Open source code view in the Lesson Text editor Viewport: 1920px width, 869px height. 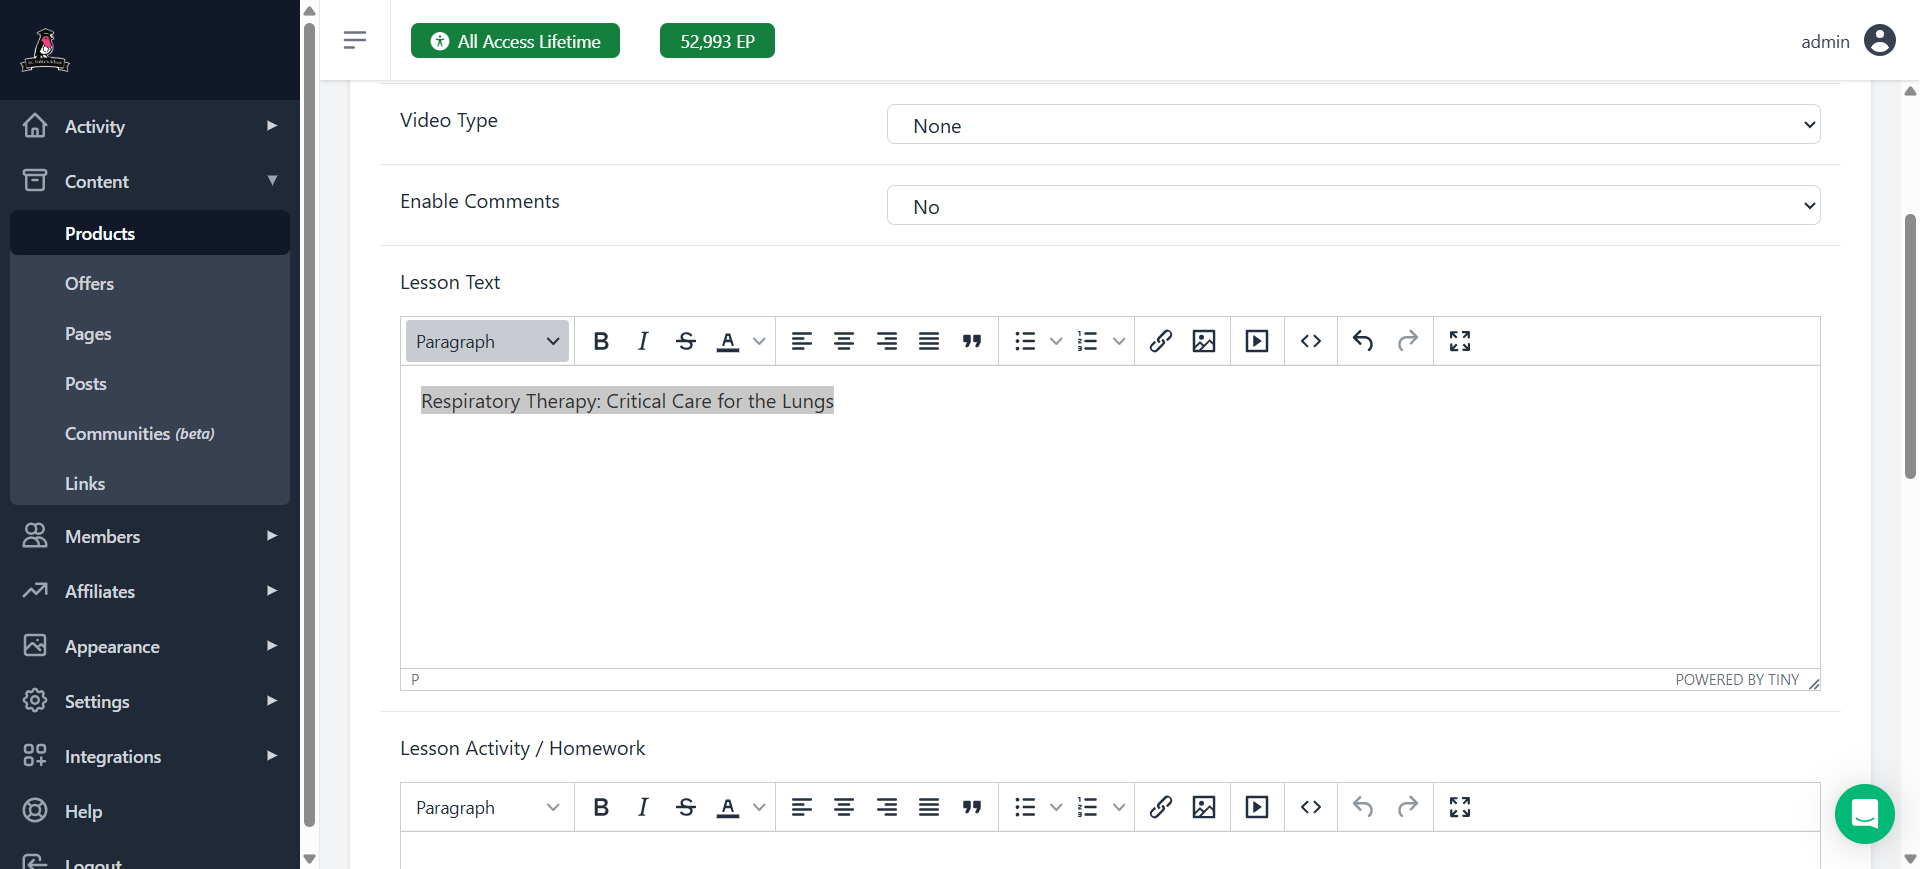click(1311, 341)
